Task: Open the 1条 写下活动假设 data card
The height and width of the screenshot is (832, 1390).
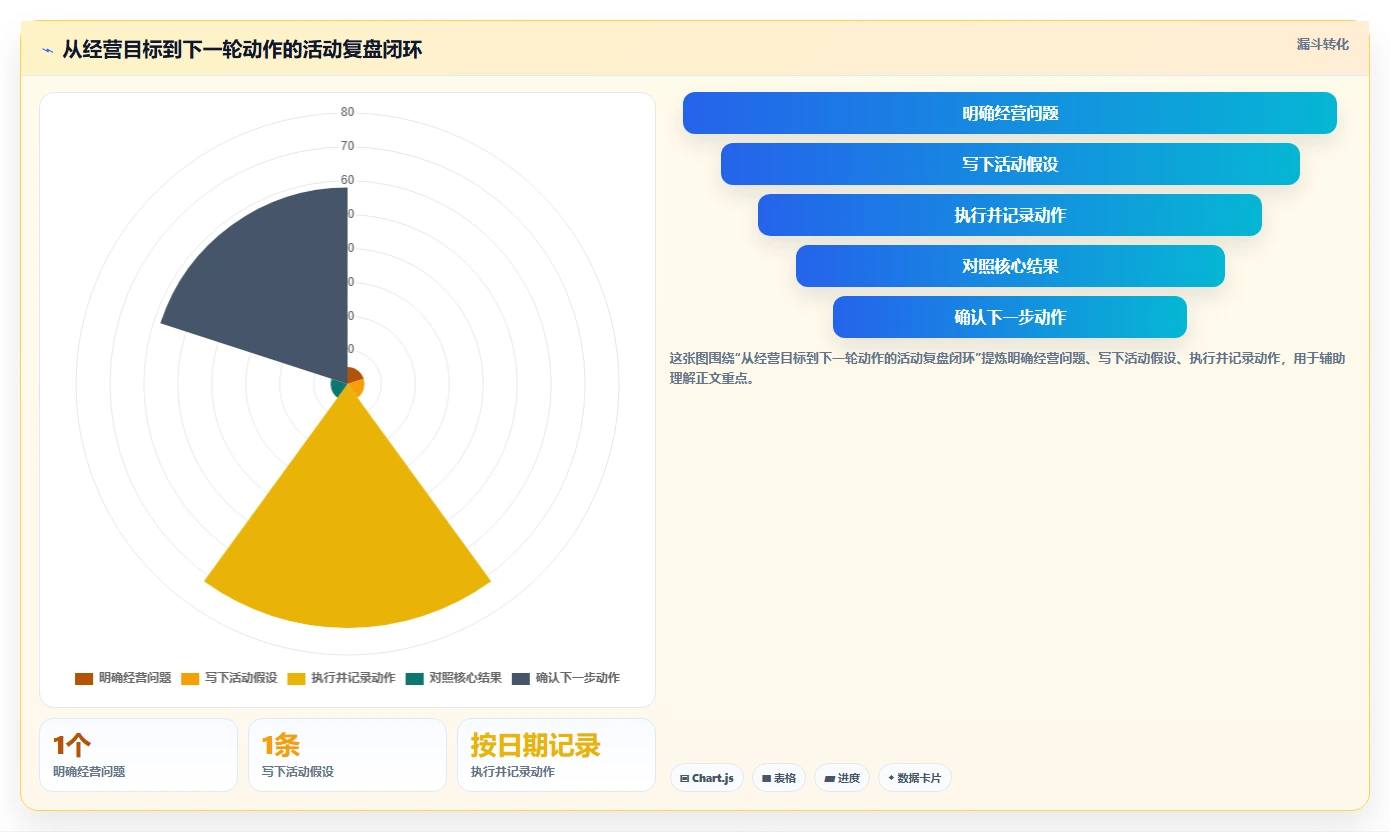Action: [x=347, y=755]
